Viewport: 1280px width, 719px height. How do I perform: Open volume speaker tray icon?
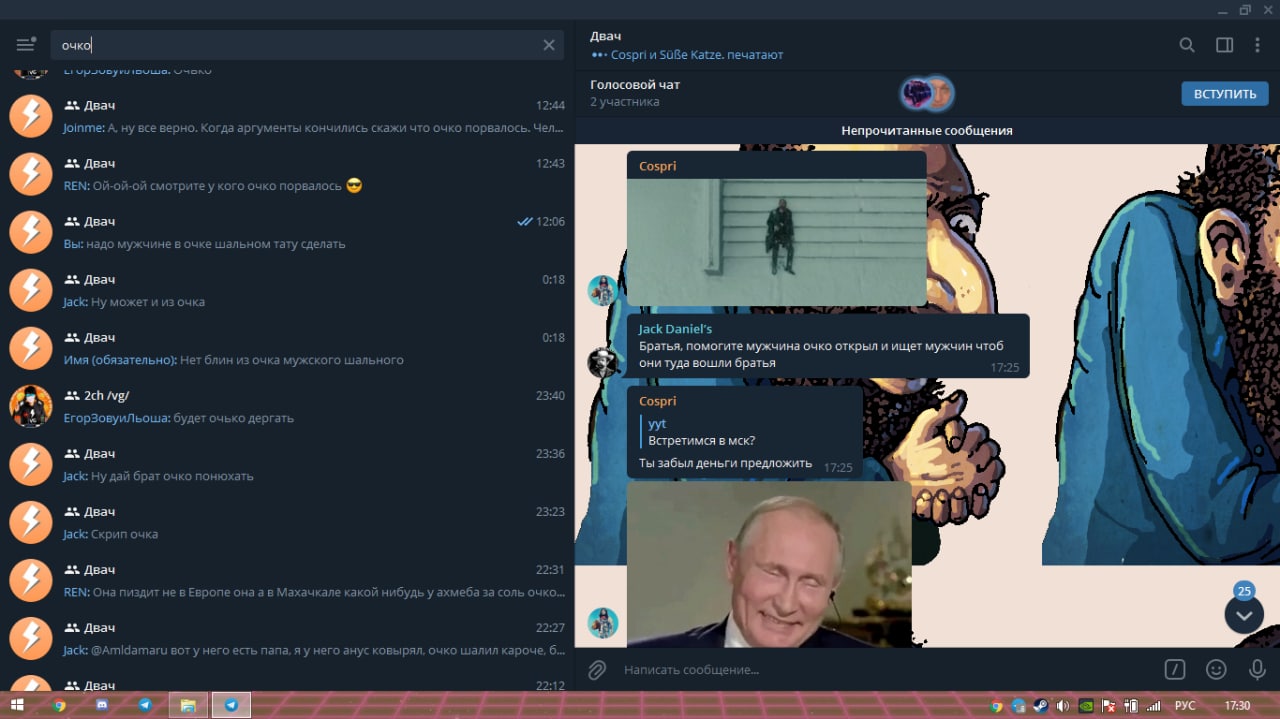click(1062, 705)
